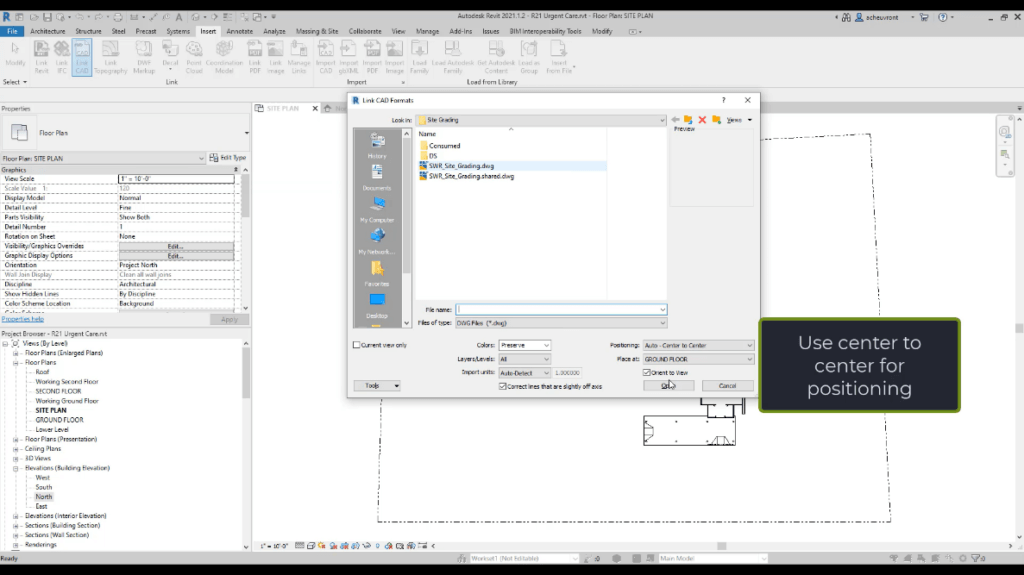Open the Colors dropdown set to Preserve
This screenshot has width=1024, height=575.
[x=524, y=345]
